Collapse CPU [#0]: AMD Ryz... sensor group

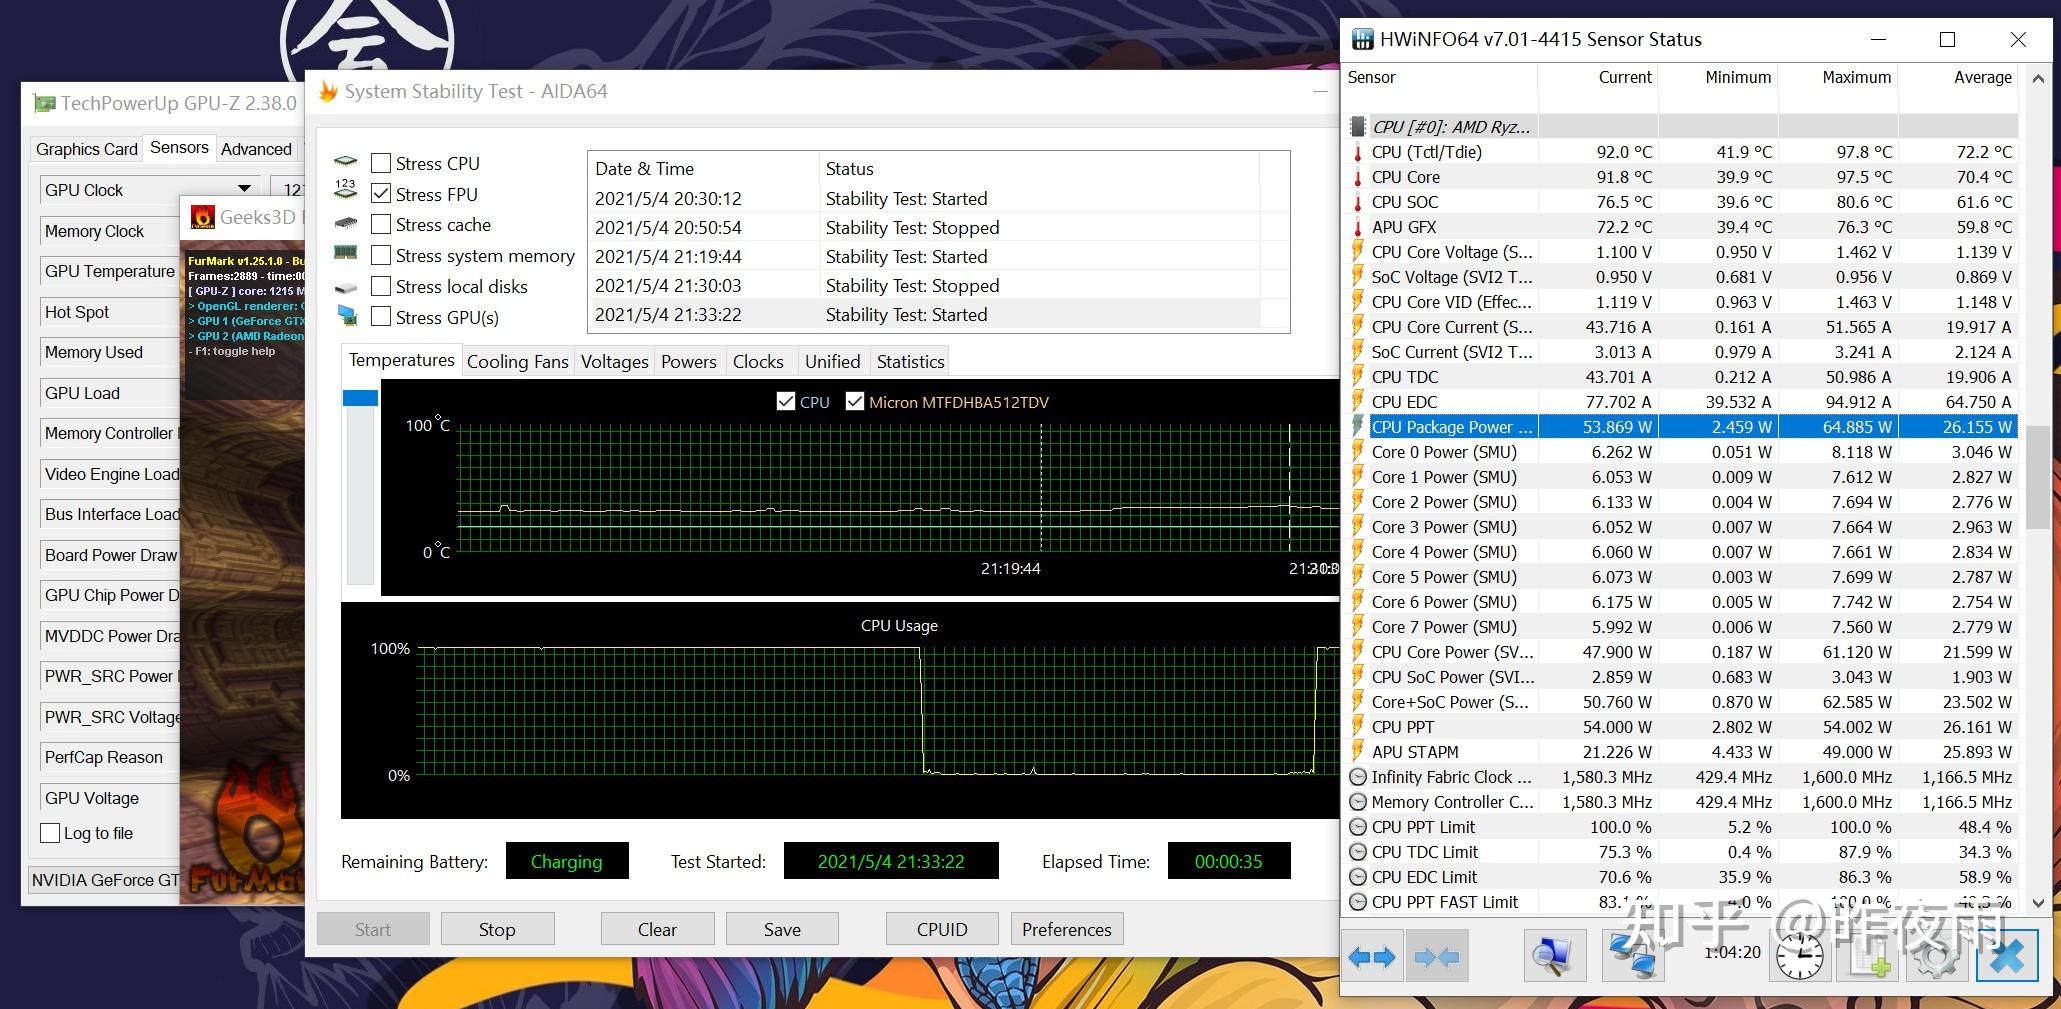pos(1451,127)
